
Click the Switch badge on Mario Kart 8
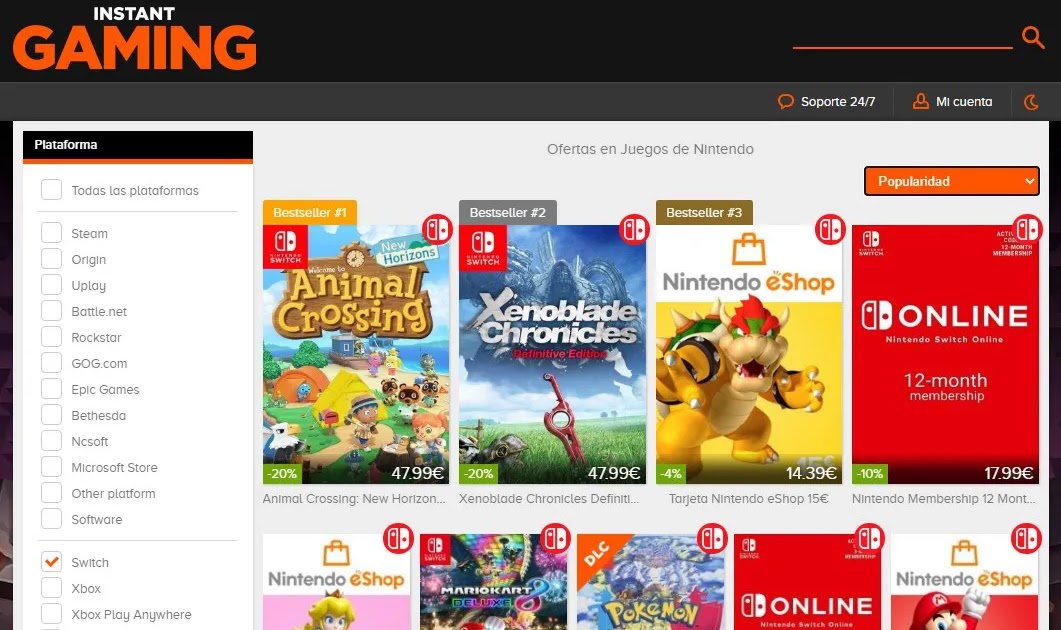[555, 539]
